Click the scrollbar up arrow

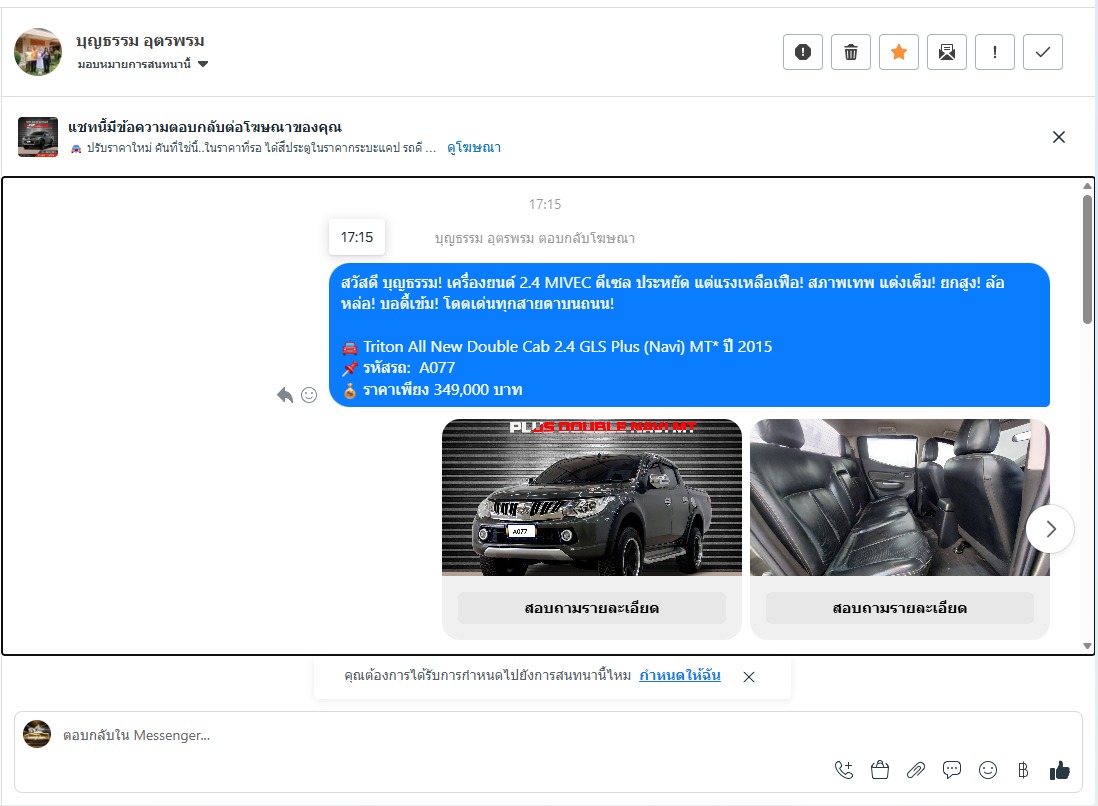tap(1087, 186)
